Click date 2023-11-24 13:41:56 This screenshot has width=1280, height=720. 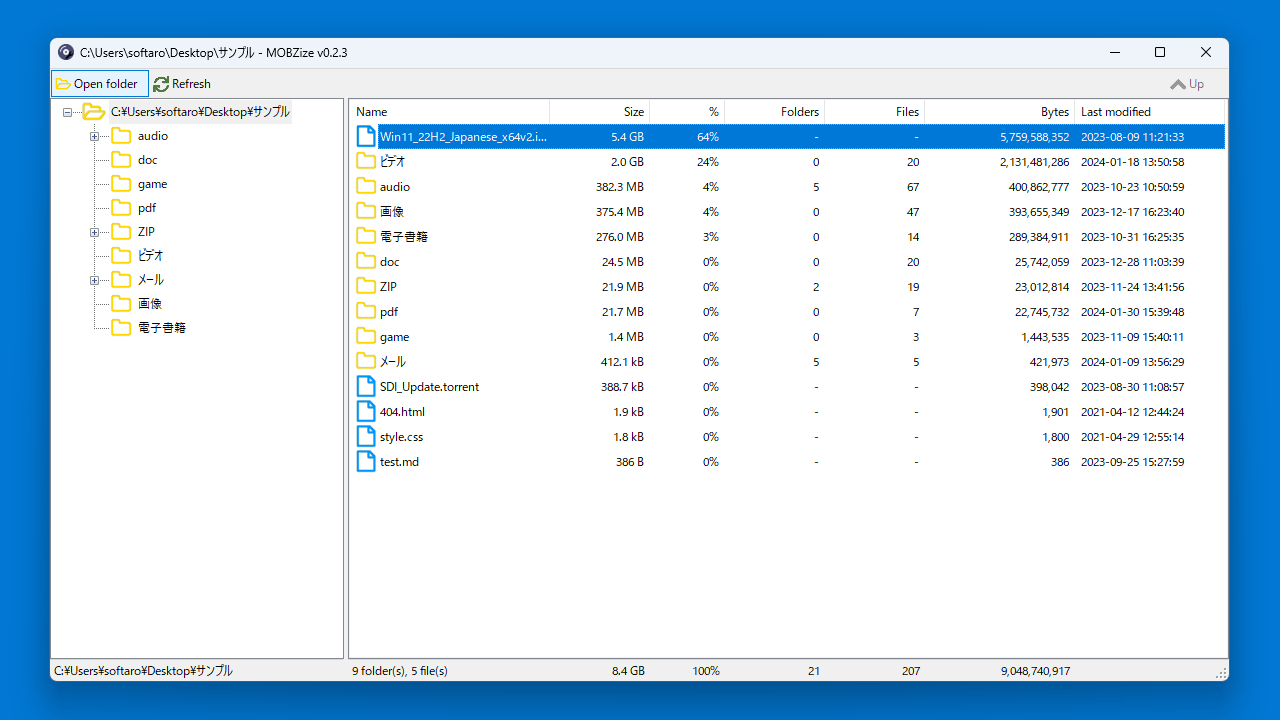click(x=1132, y=287)
